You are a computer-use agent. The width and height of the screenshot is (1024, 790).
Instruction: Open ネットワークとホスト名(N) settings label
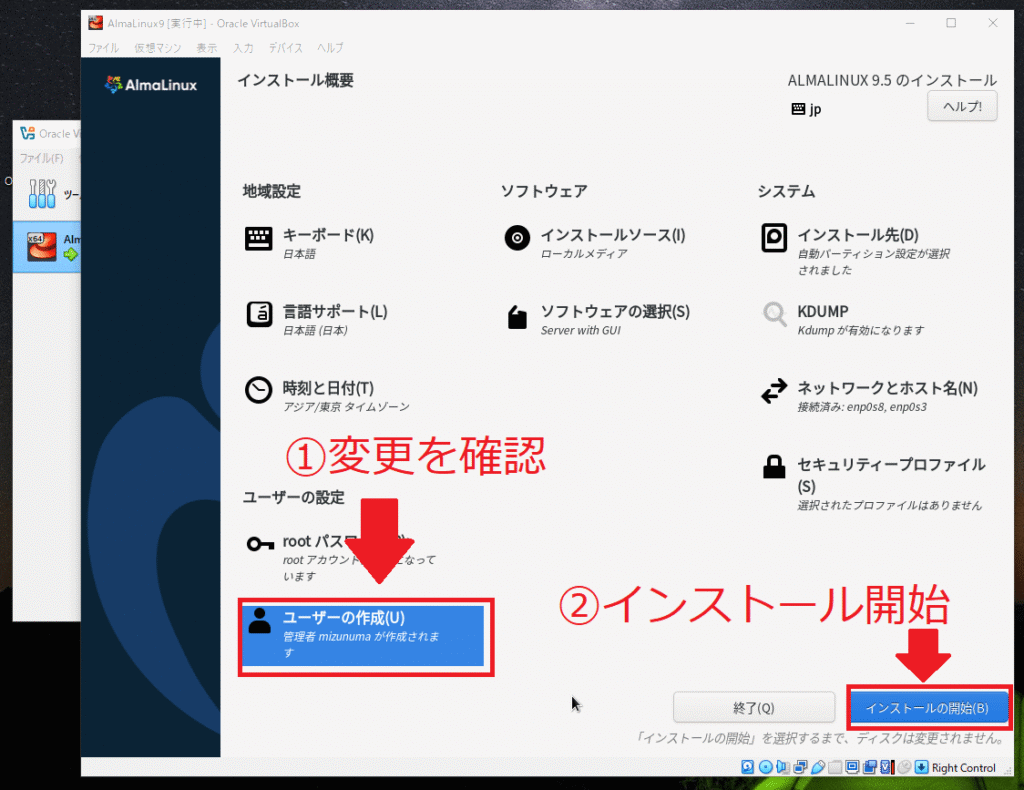tap(887, 388)
